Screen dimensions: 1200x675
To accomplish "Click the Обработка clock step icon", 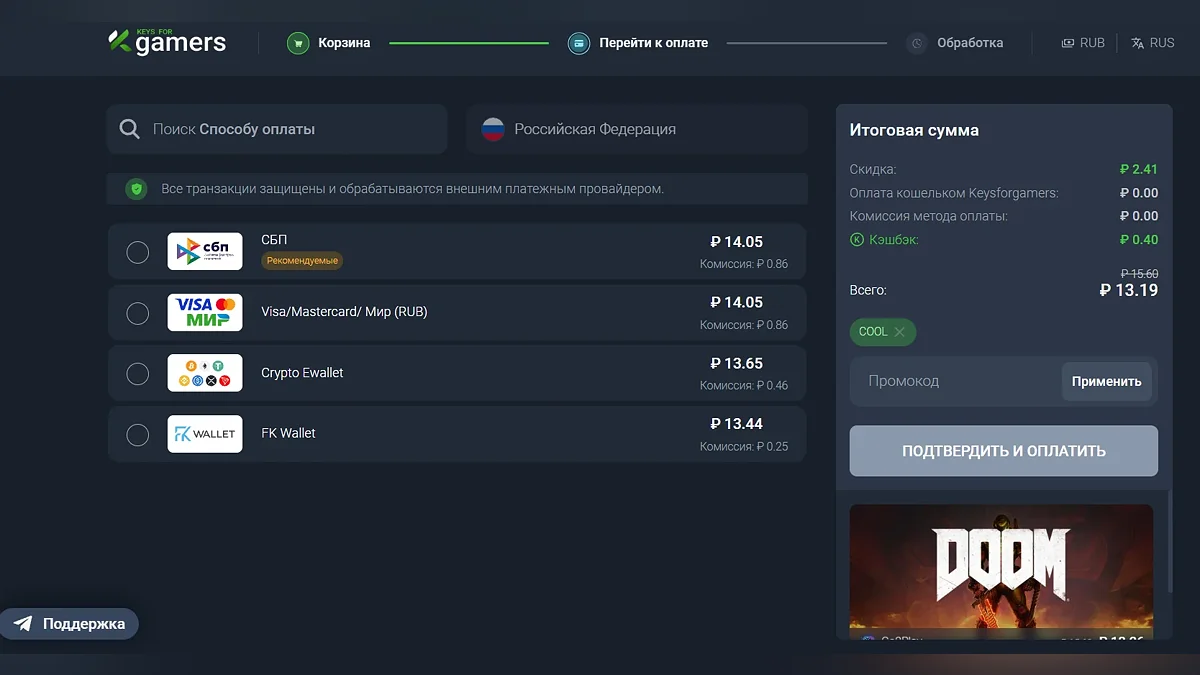I will [917, 43].
